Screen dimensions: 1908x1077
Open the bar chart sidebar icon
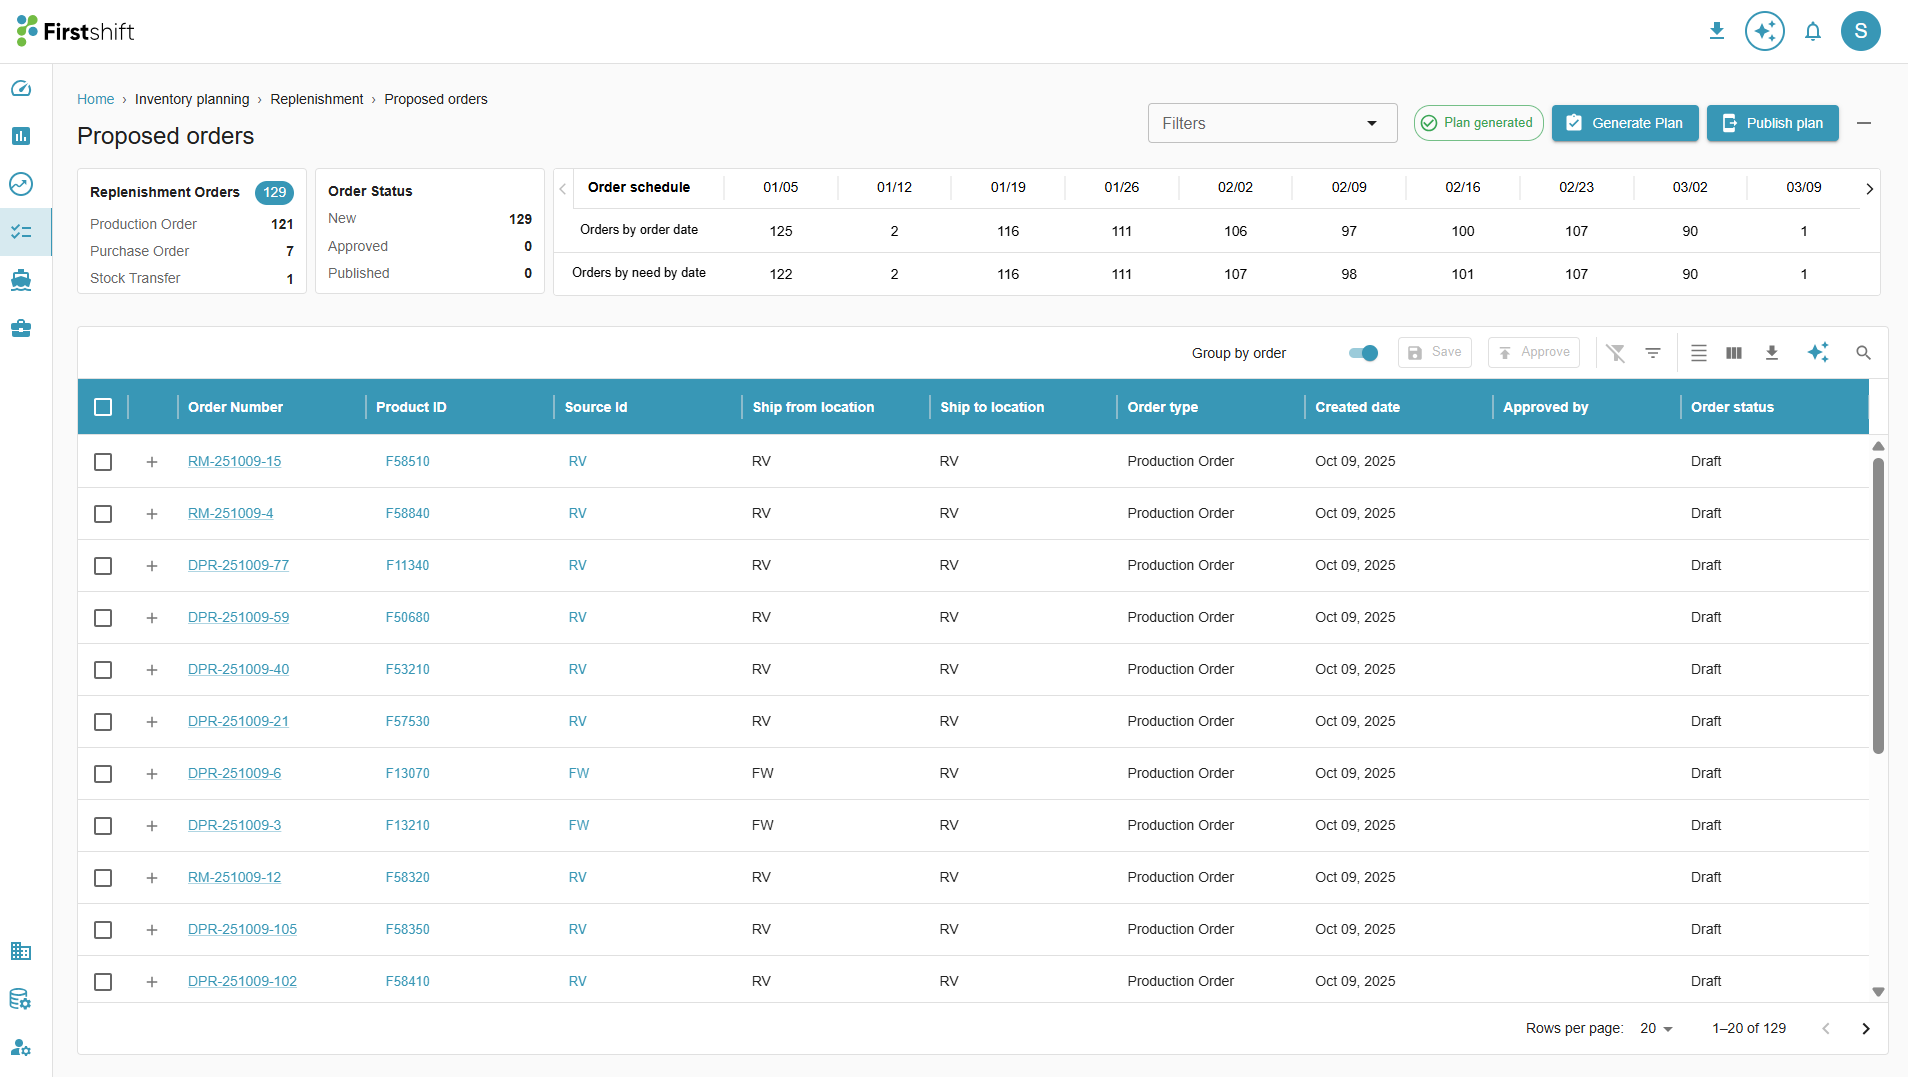tap(21, 136)
